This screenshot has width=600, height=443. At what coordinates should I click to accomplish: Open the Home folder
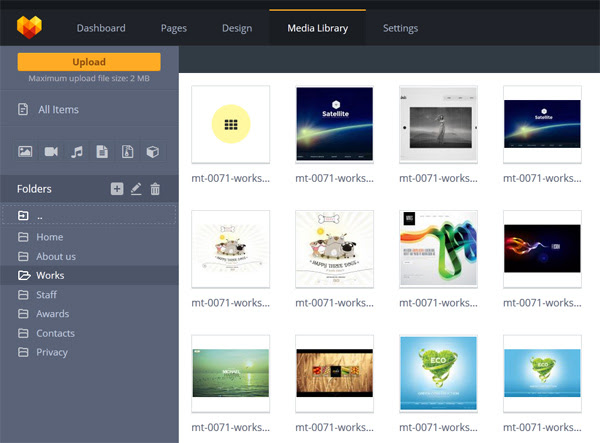pos(49,237)
